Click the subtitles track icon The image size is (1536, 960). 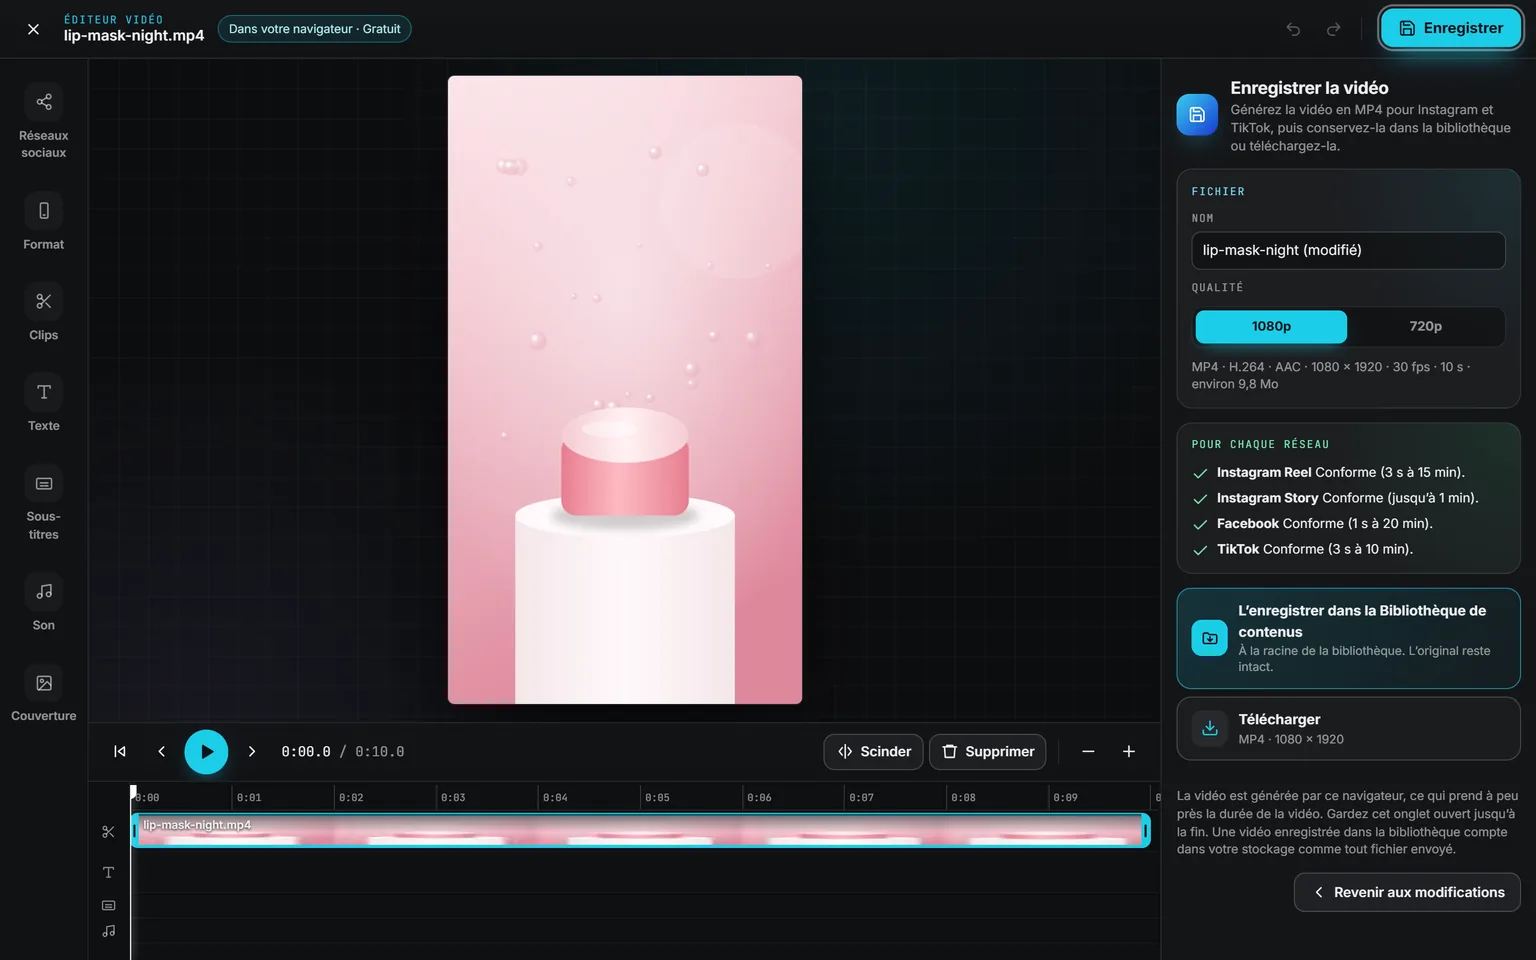pos(108,906)
